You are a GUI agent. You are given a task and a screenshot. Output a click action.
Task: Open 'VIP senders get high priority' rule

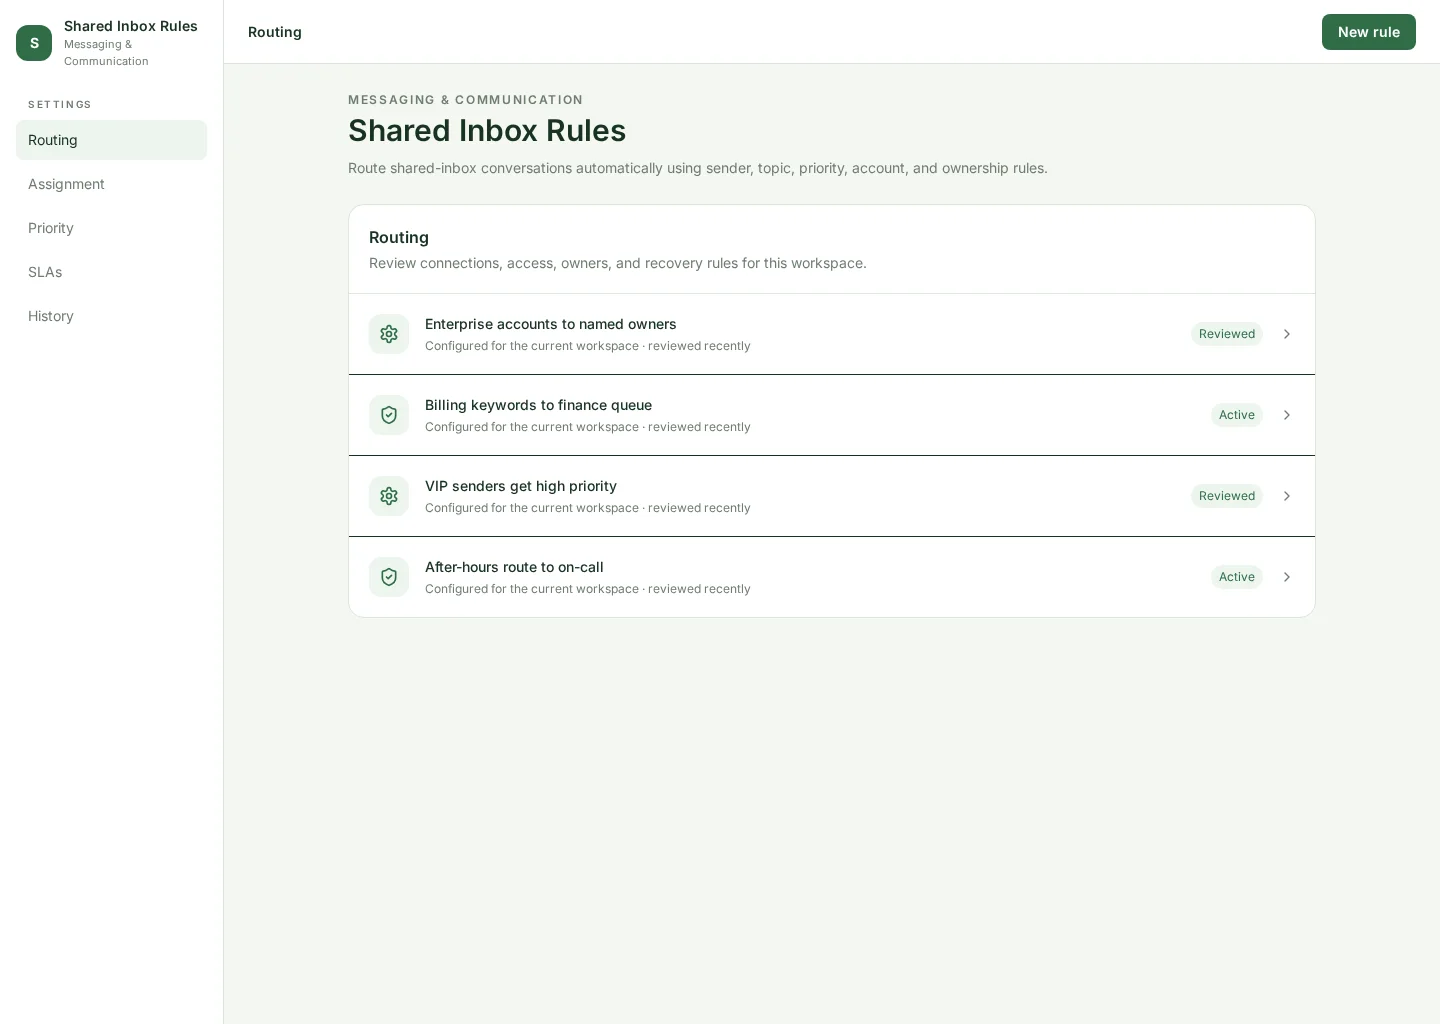[x=832, y=496]
